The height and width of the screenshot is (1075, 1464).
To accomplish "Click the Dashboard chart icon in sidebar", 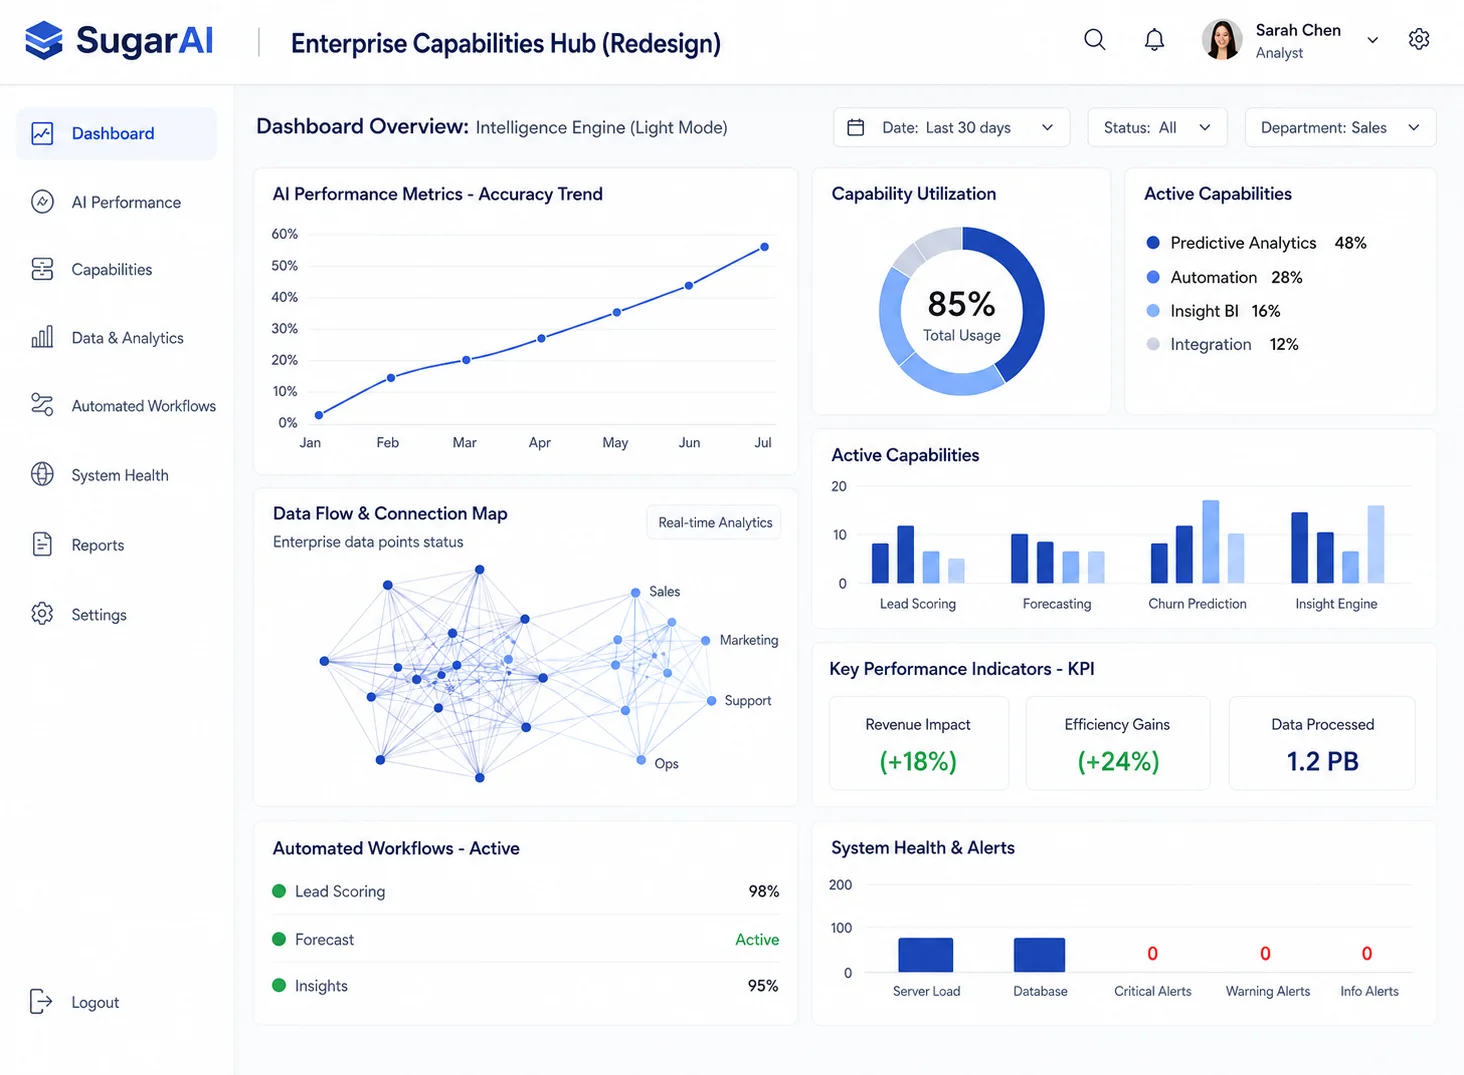I will [42, 133].
